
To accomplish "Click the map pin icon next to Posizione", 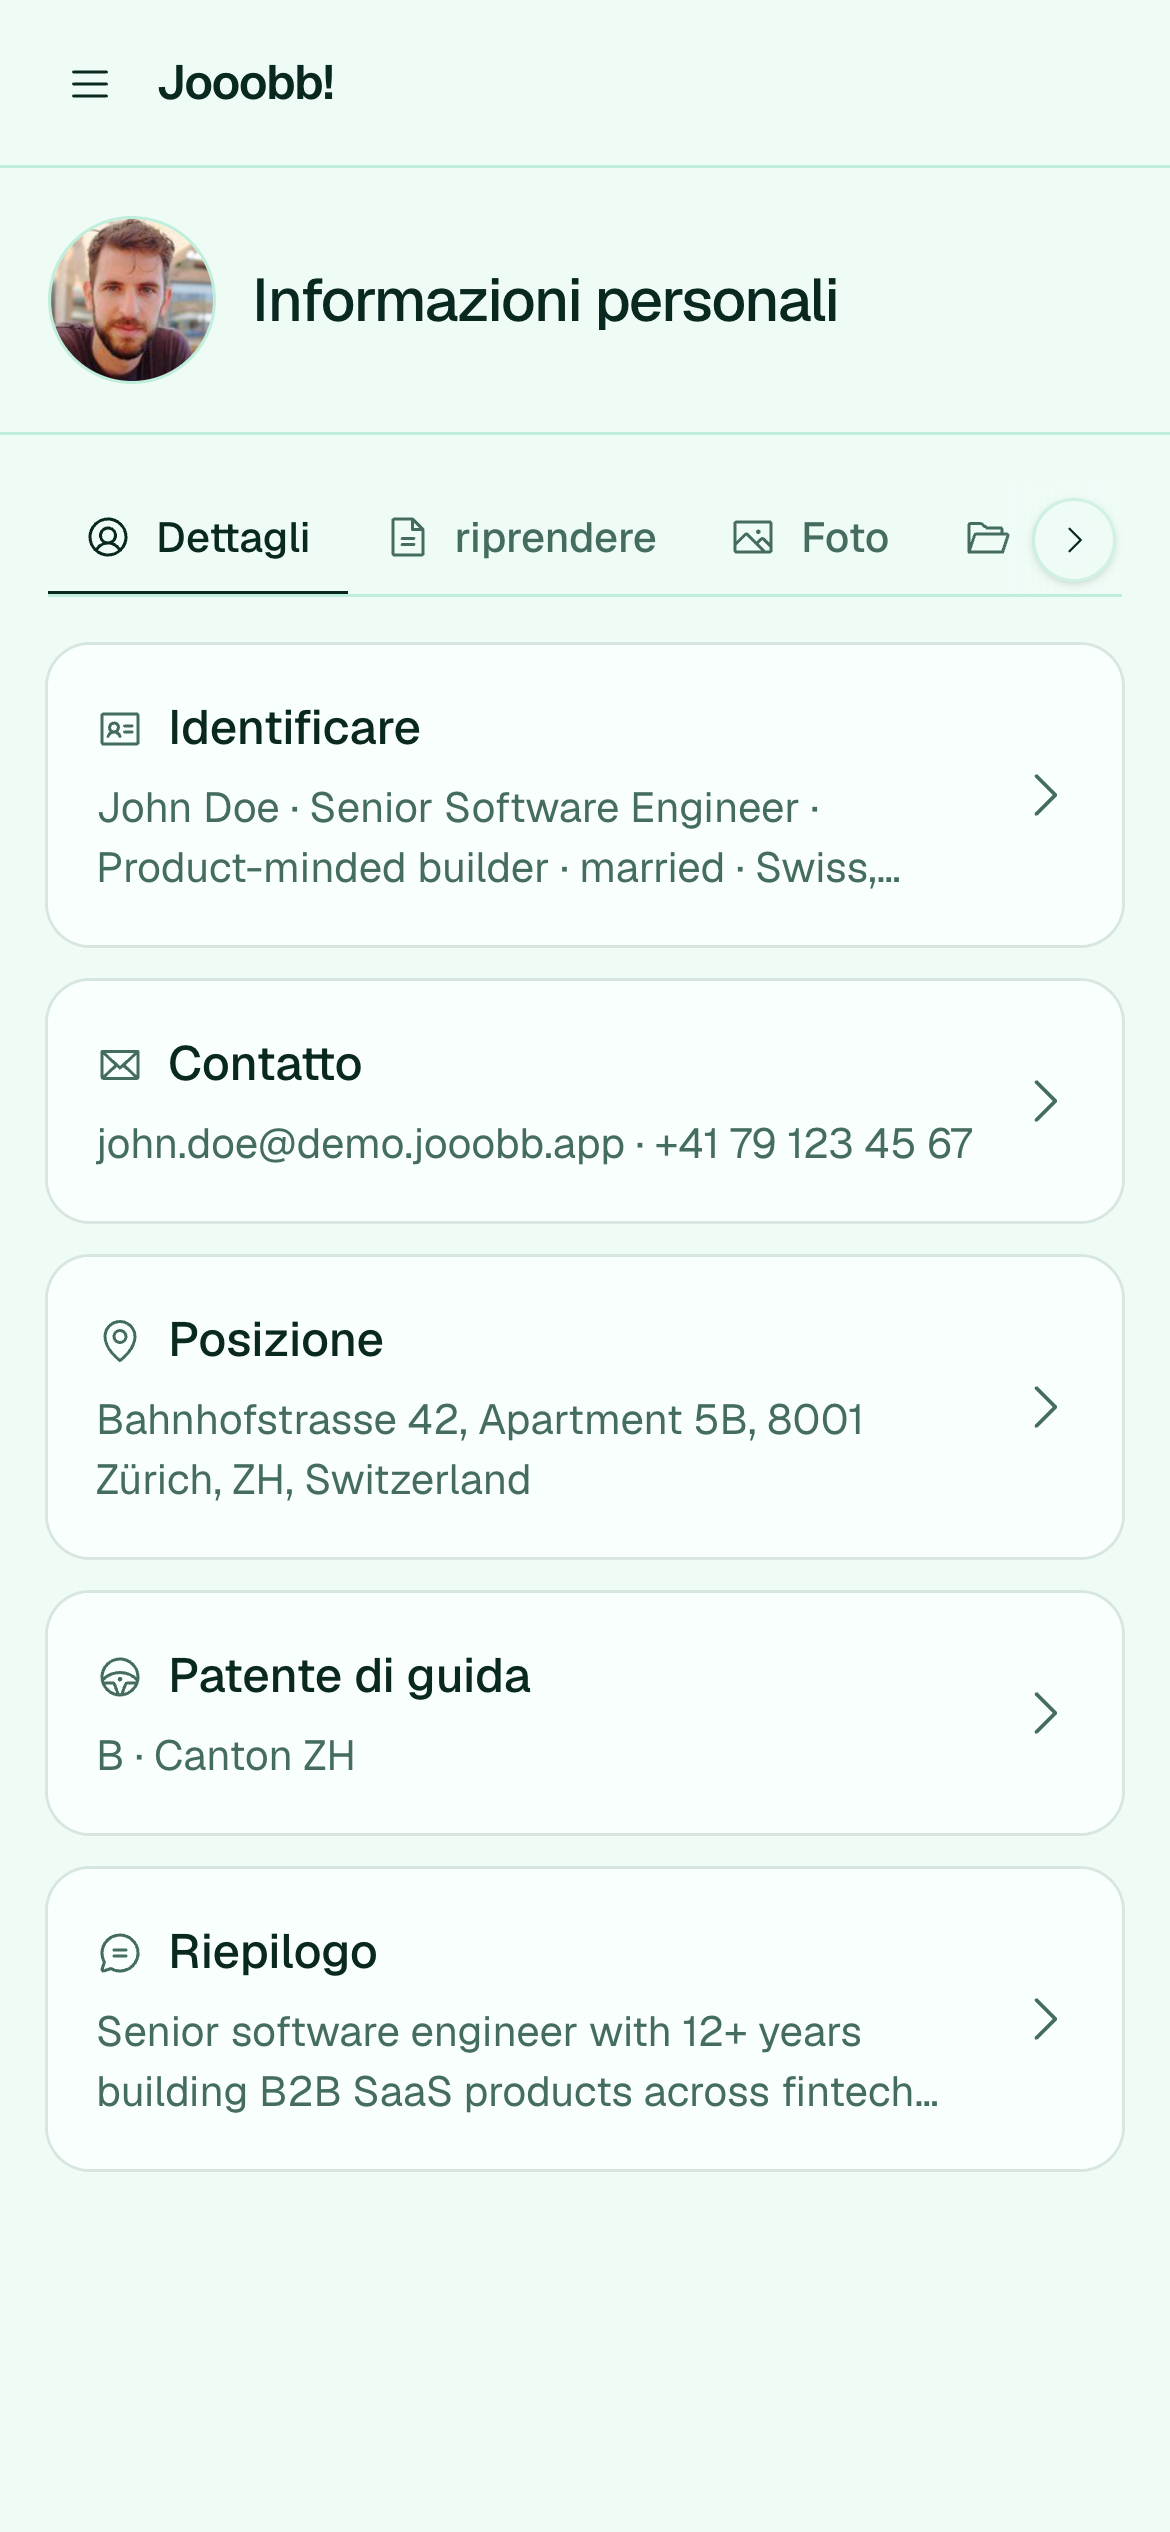I will click(x=120, y=1341).
